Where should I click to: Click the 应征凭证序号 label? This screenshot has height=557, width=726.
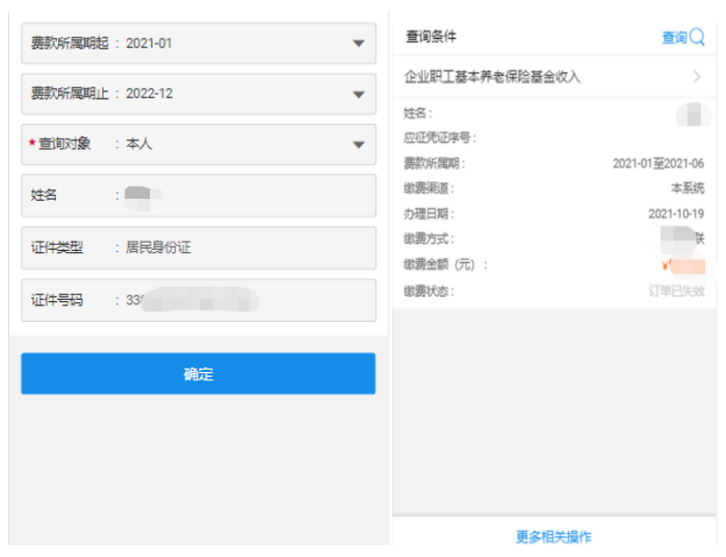click(x=439, y=138)
